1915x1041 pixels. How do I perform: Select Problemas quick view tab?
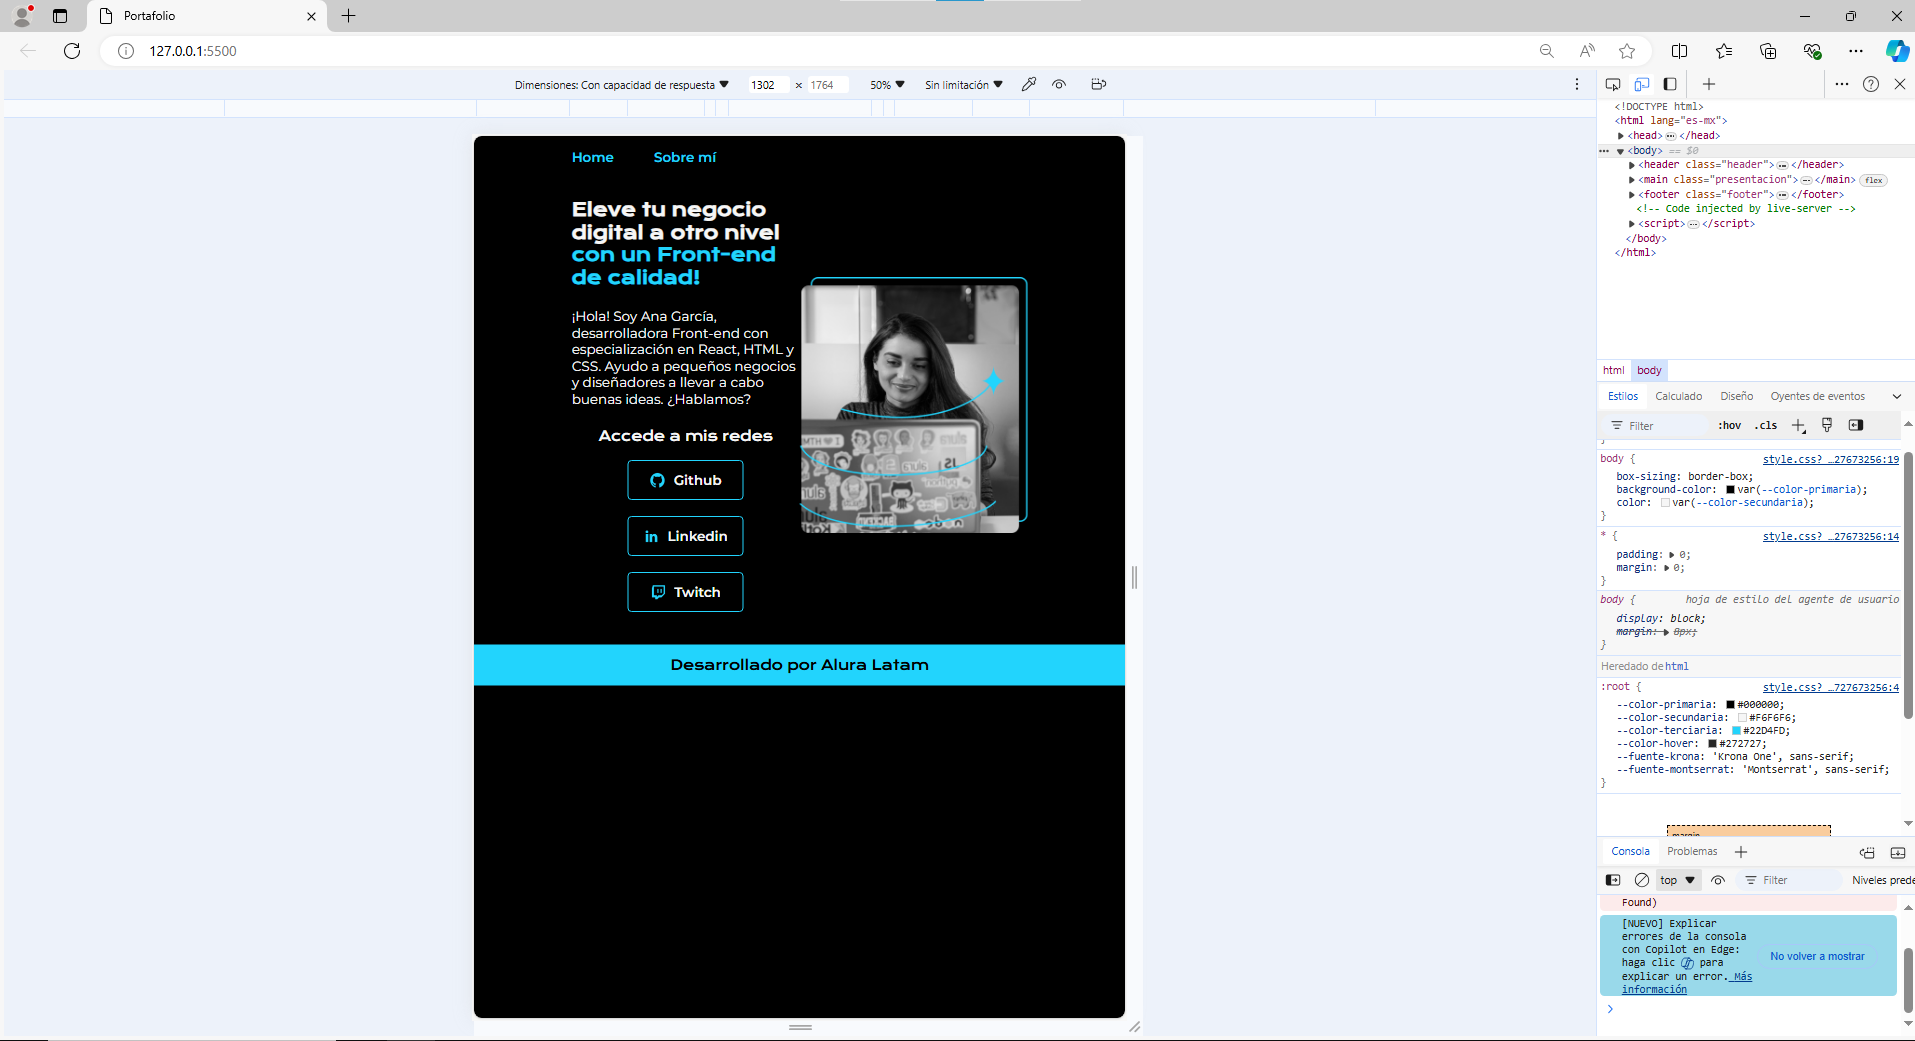(1692, 851)
